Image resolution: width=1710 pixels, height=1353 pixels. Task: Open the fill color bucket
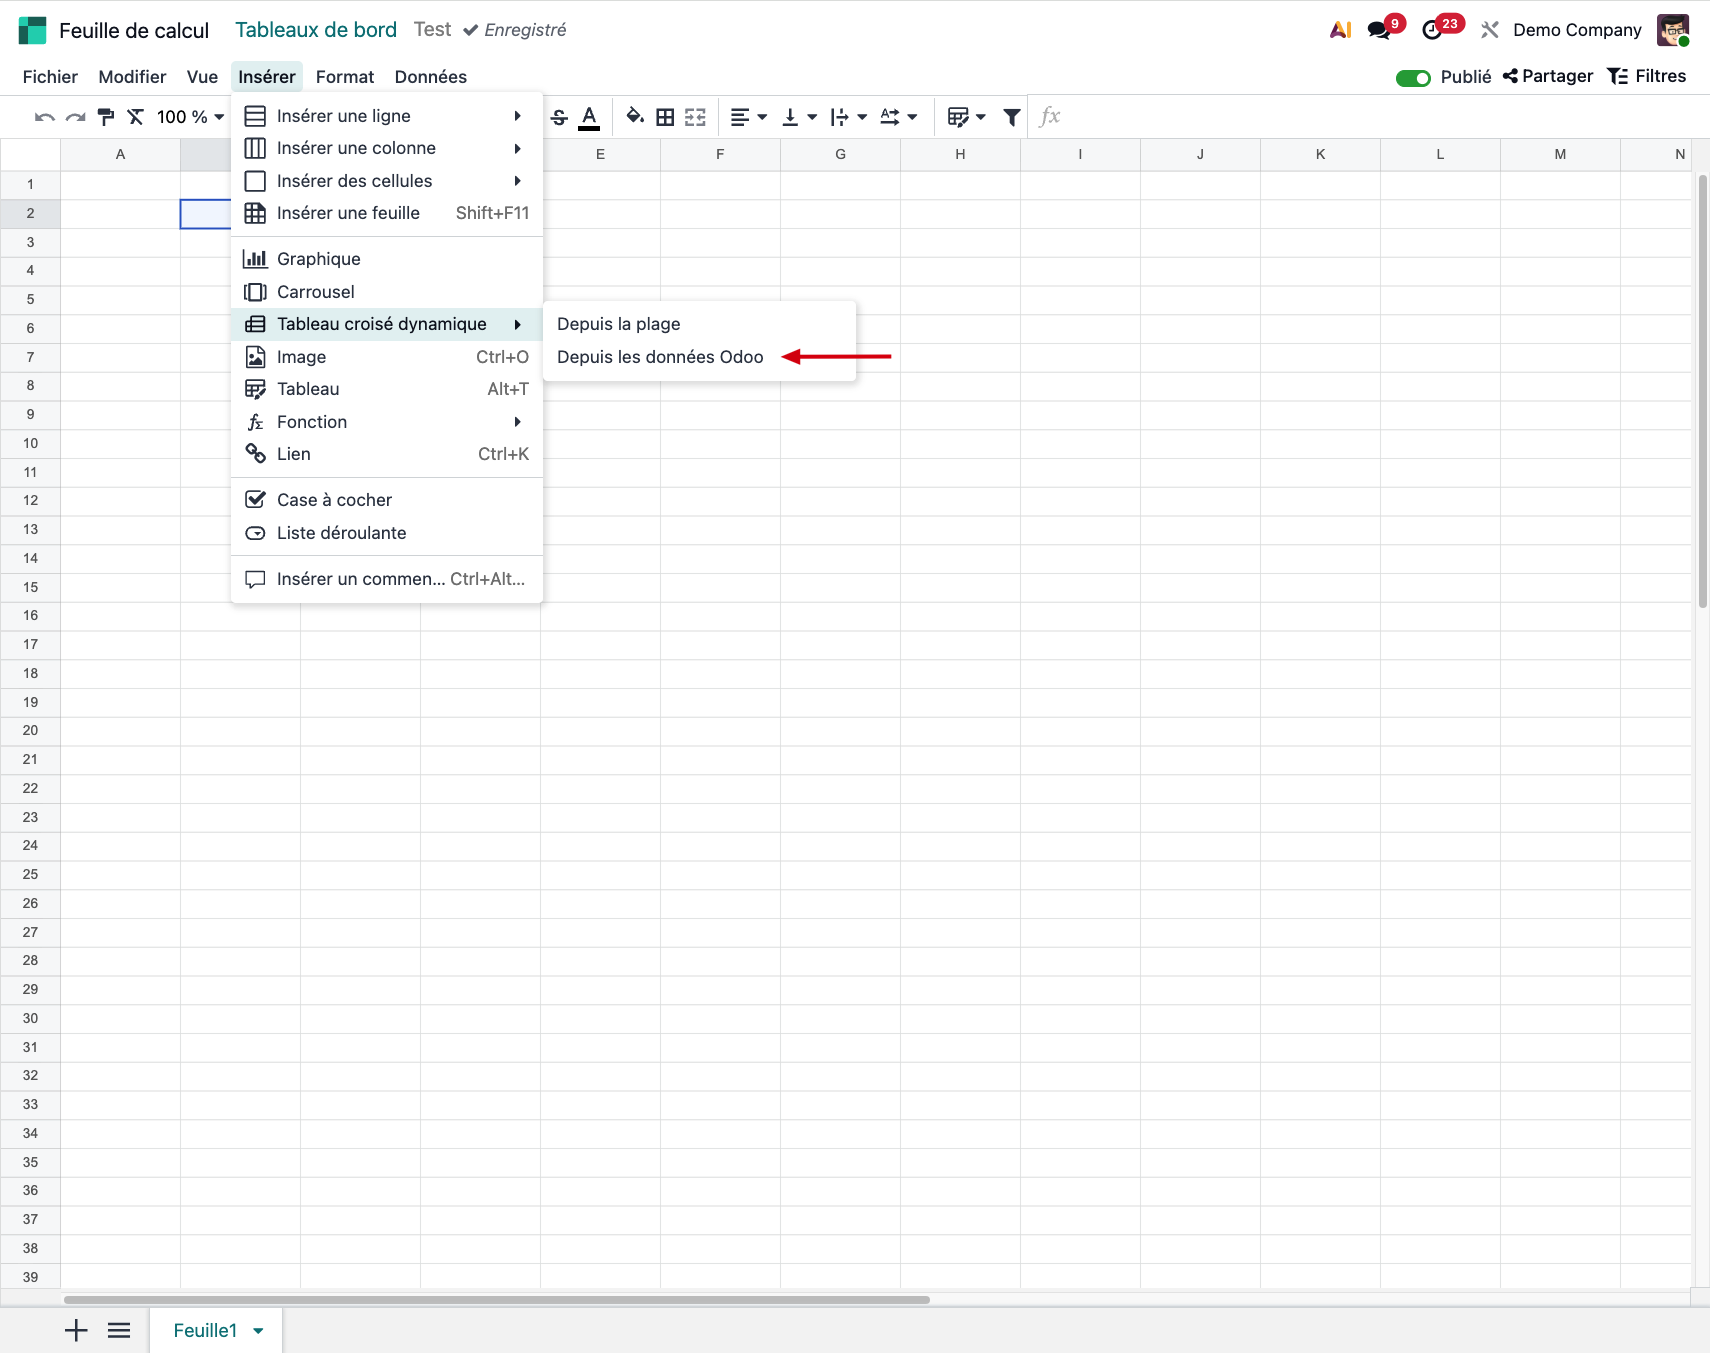pyautogui.click(x=634, y=117)
